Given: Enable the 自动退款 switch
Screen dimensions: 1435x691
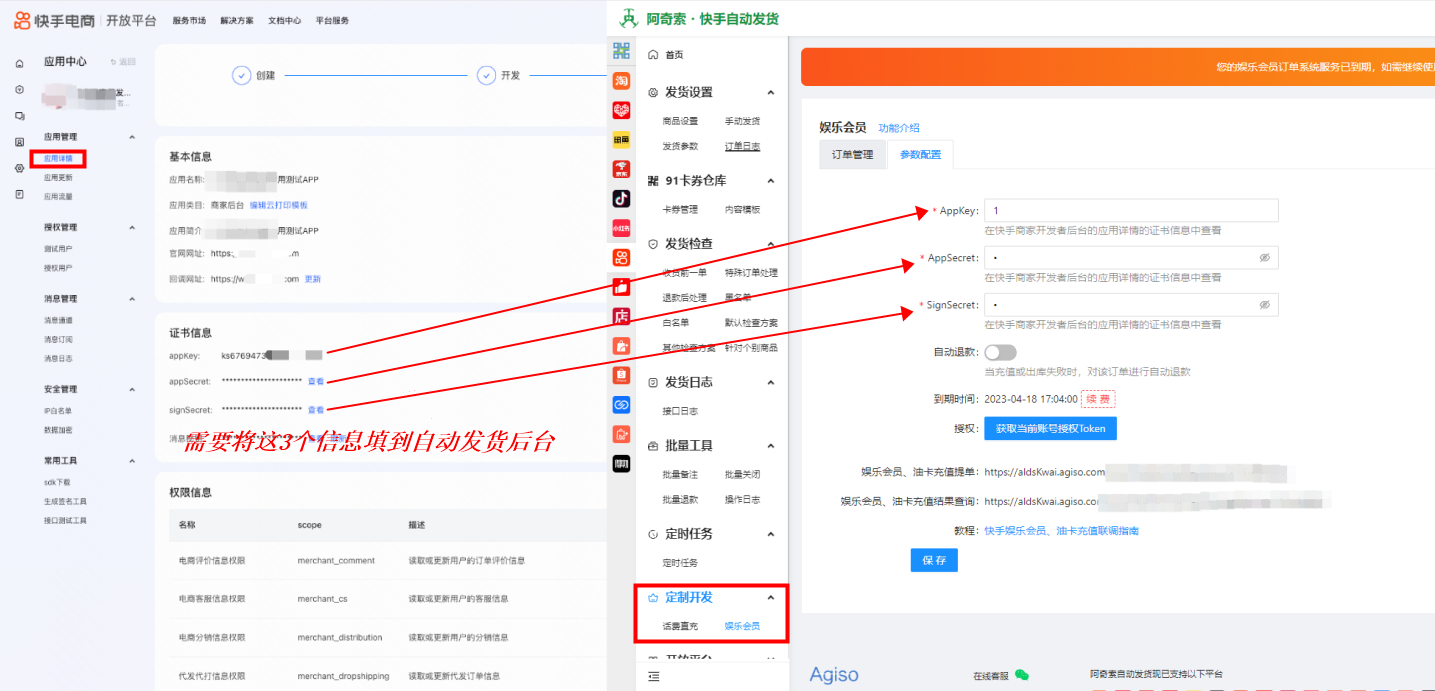Looking at the screenshot, I should pyautogui.click(x=1000, y=353).
